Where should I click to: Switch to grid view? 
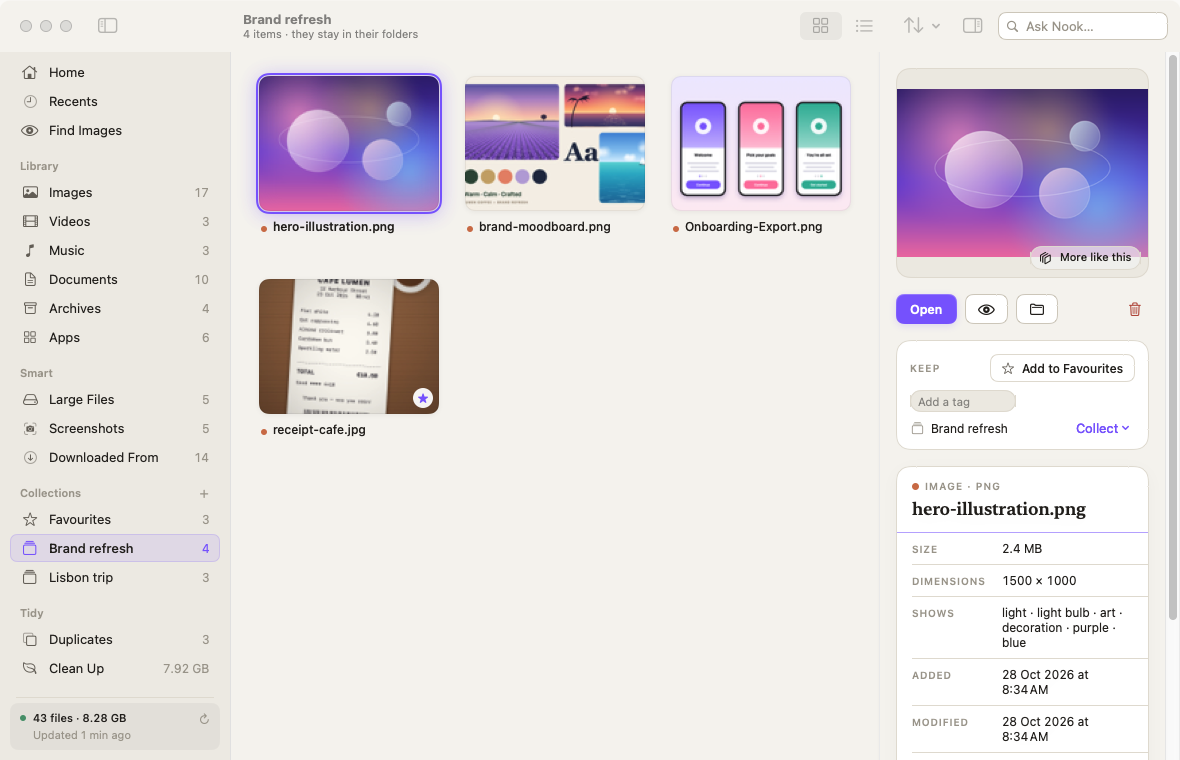tap(820, 26)
